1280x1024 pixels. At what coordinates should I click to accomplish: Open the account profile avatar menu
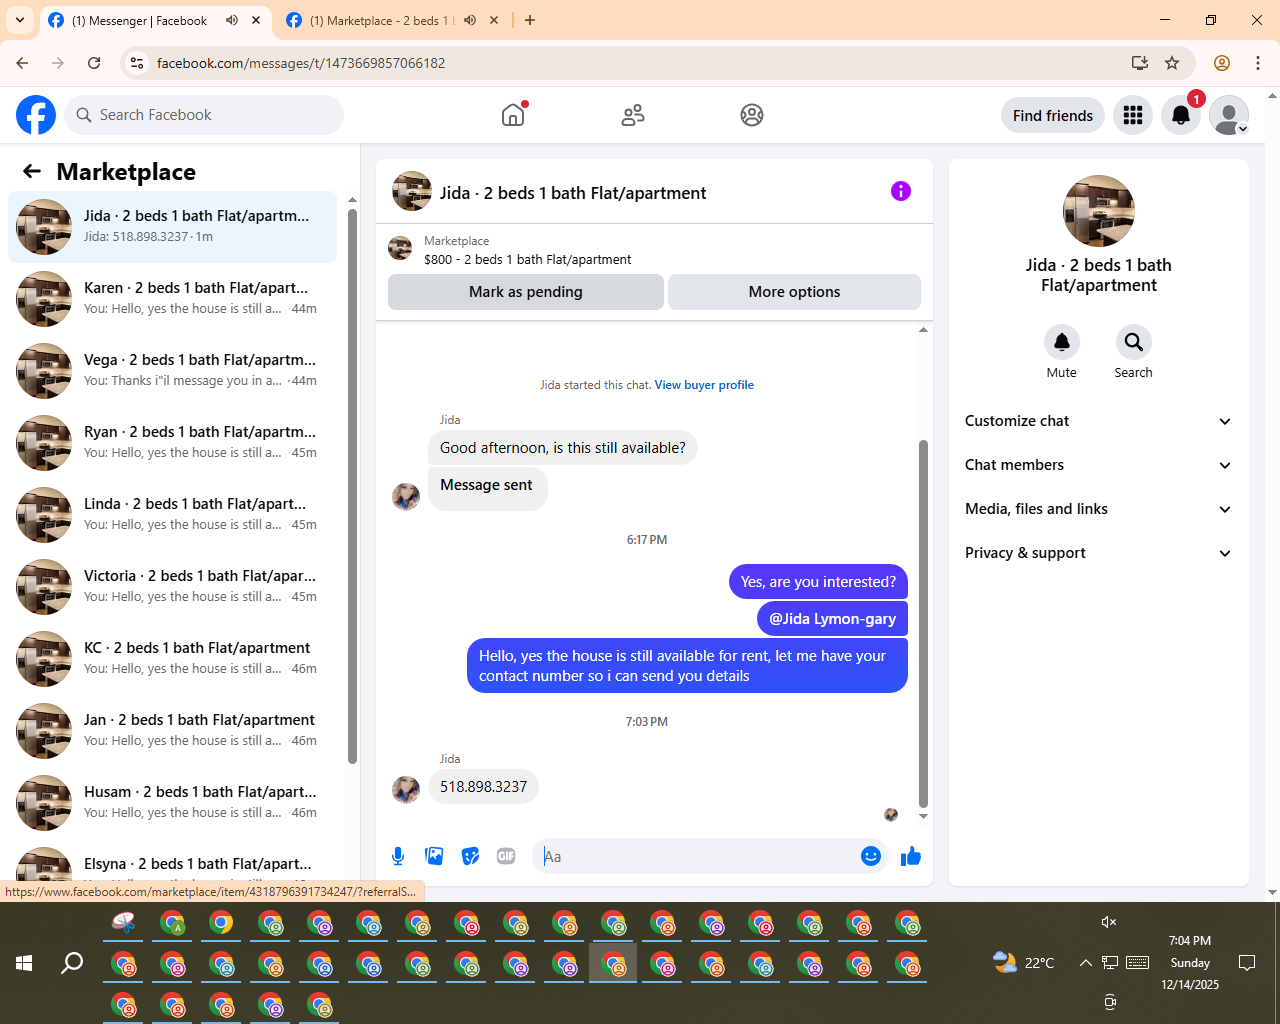point(1229,115)
